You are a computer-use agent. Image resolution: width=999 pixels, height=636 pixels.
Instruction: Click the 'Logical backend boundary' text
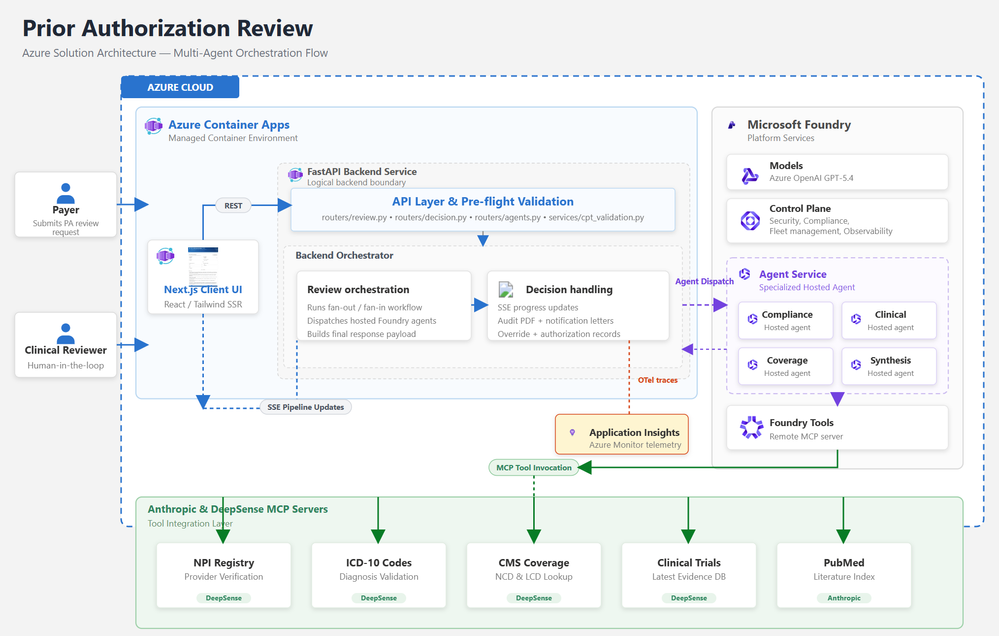[x=356, y=182]
